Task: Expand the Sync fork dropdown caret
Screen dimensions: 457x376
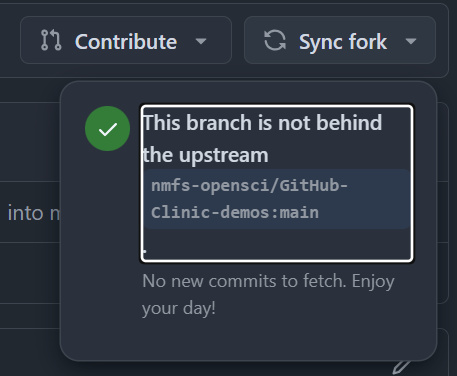Action: click(x=411, y=41)
